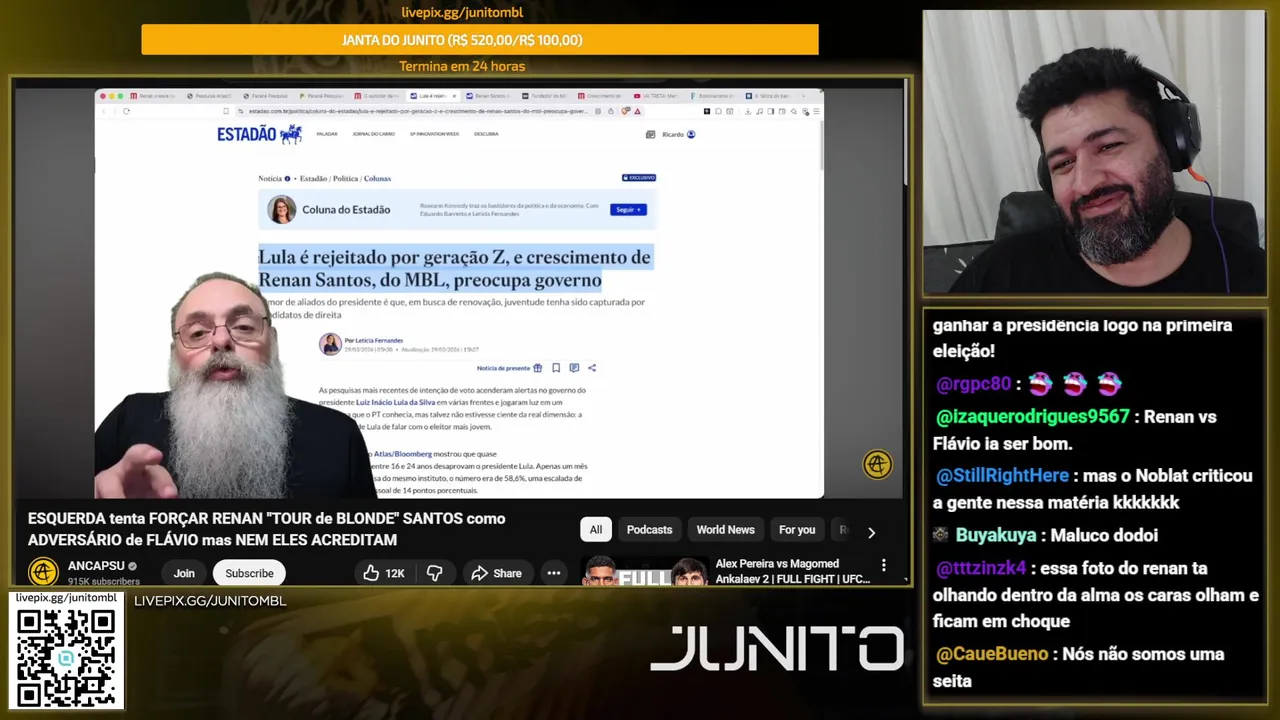Screen dimensions: 1280x720
Task: Open Ricardo user profile icon on Estadão
Action: point(690,134)
